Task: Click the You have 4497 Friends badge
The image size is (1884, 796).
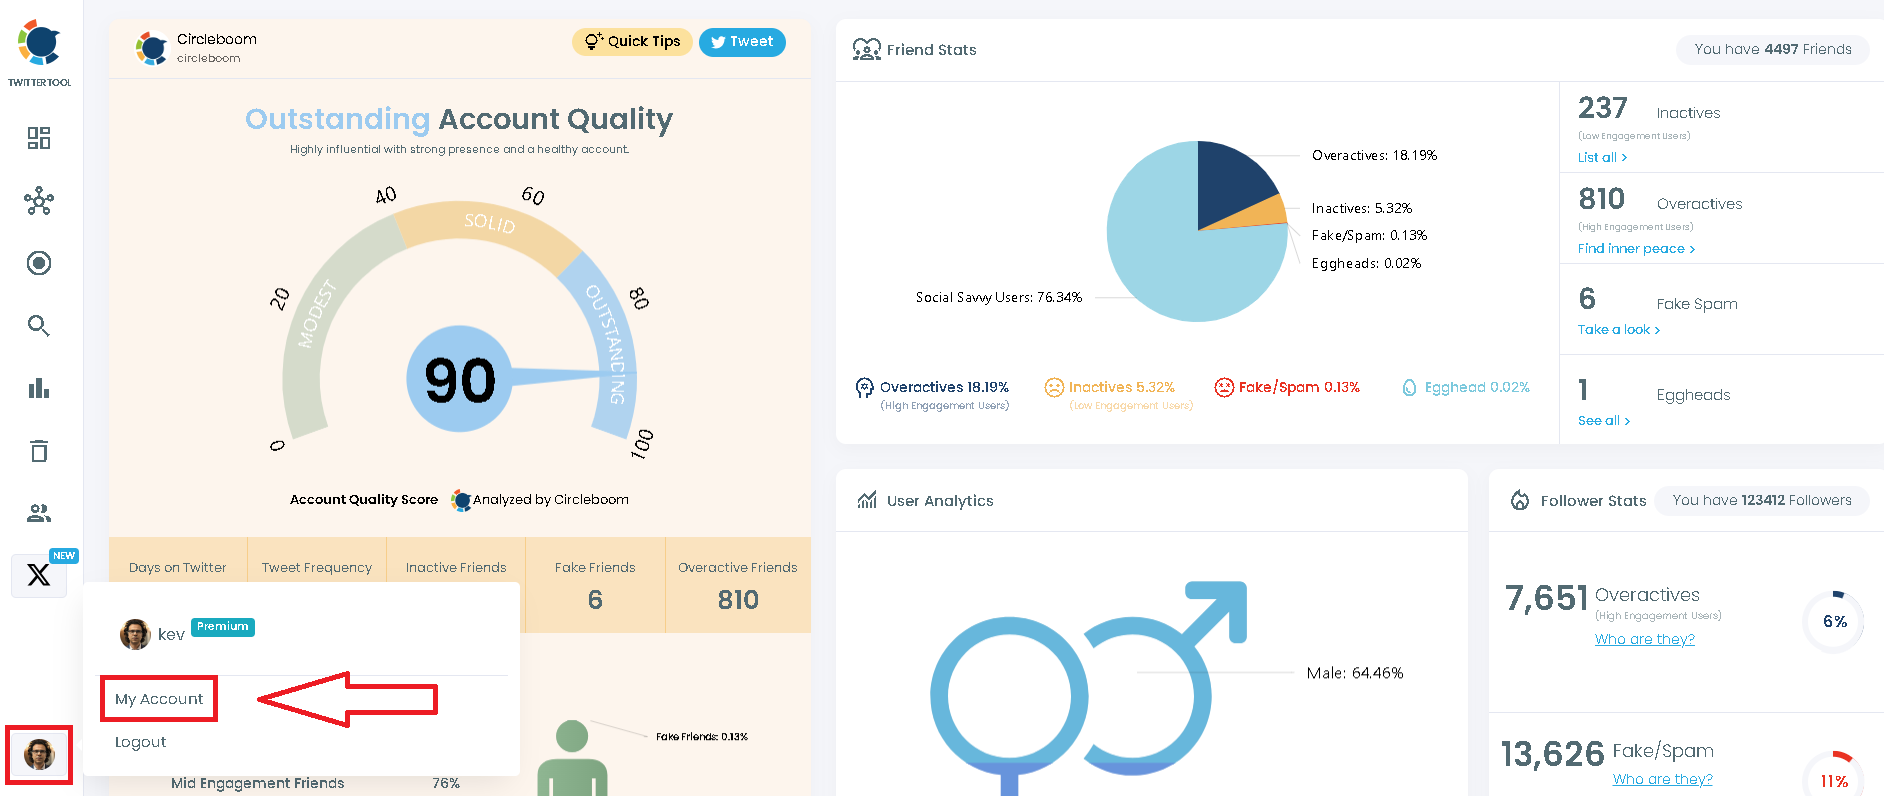Action: pyautogui.click(x=1773, y=49)
